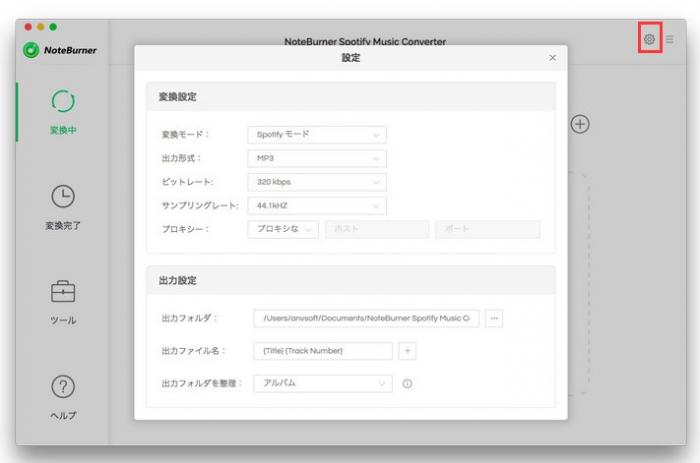Open the プロキシー proxy type dropdown
This screenshot has height=463, width=700.
coord(283,229)
